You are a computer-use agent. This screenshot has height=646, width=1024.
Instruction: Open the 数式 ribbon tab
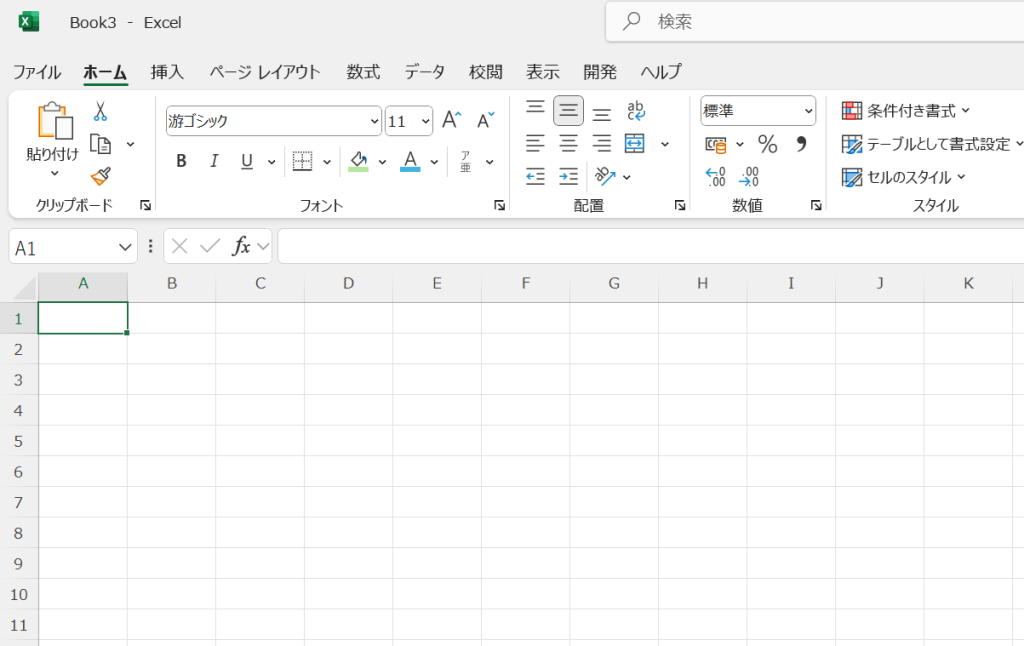coord(363,72)
